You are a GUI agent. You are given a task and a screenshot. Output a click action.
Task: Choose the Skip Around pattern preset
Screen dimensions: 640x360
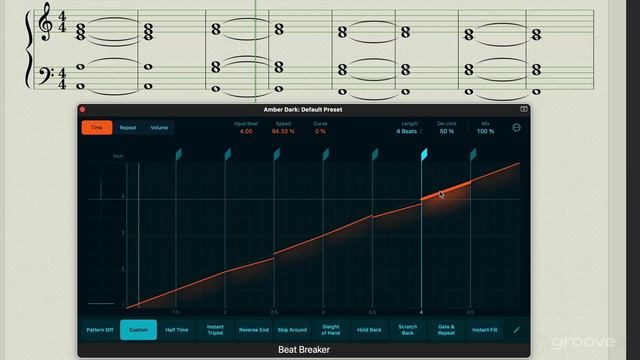292,330
